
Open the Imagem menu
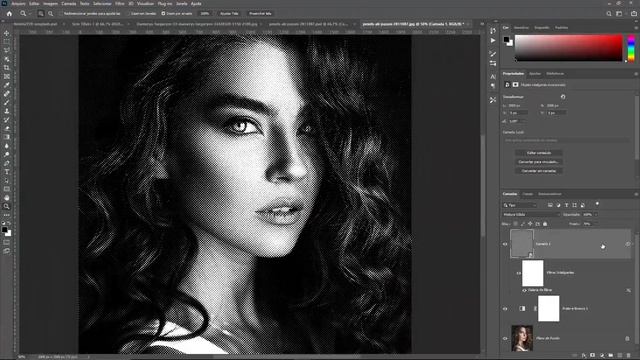[50, 4]
